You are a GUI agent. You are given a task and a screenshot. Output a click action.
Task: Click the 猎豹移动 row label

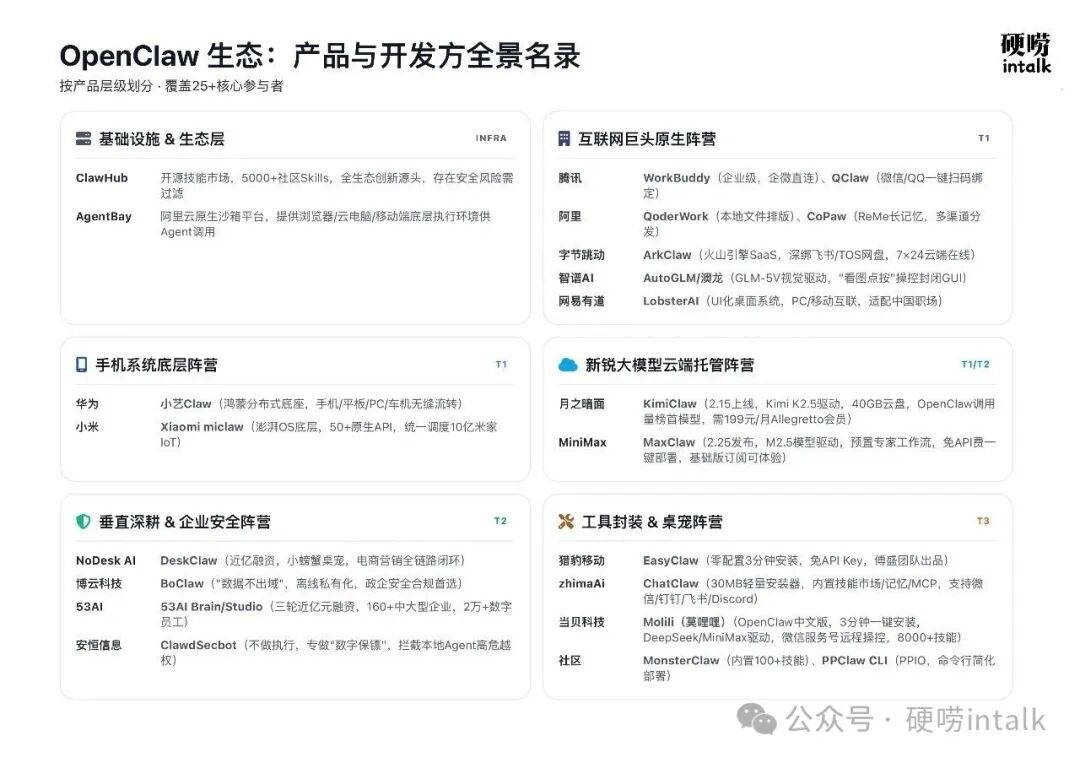(x=581, y=561)
